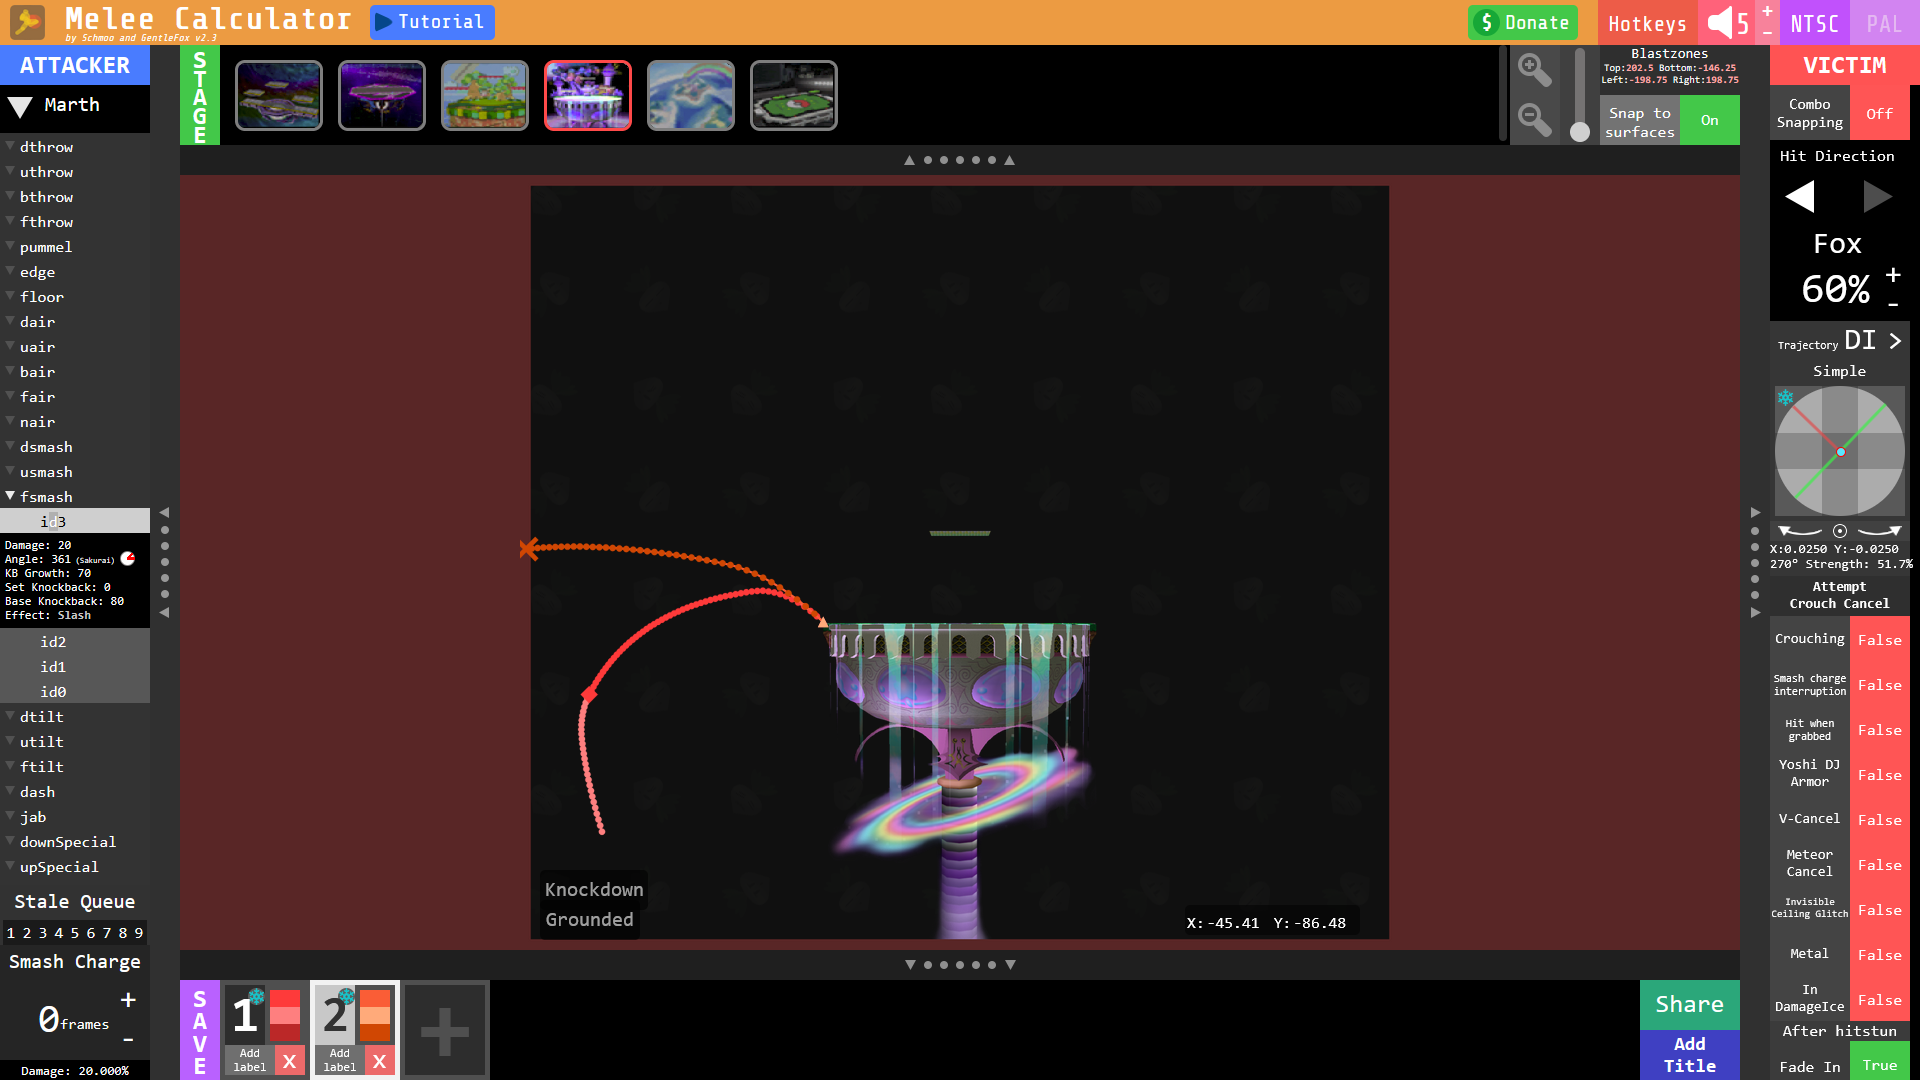The width and height of the screenshot is (1920, 1080).
Task: Advance to next DI trajectory mode
Action: pyautogui.click(x=1895, y=341)
